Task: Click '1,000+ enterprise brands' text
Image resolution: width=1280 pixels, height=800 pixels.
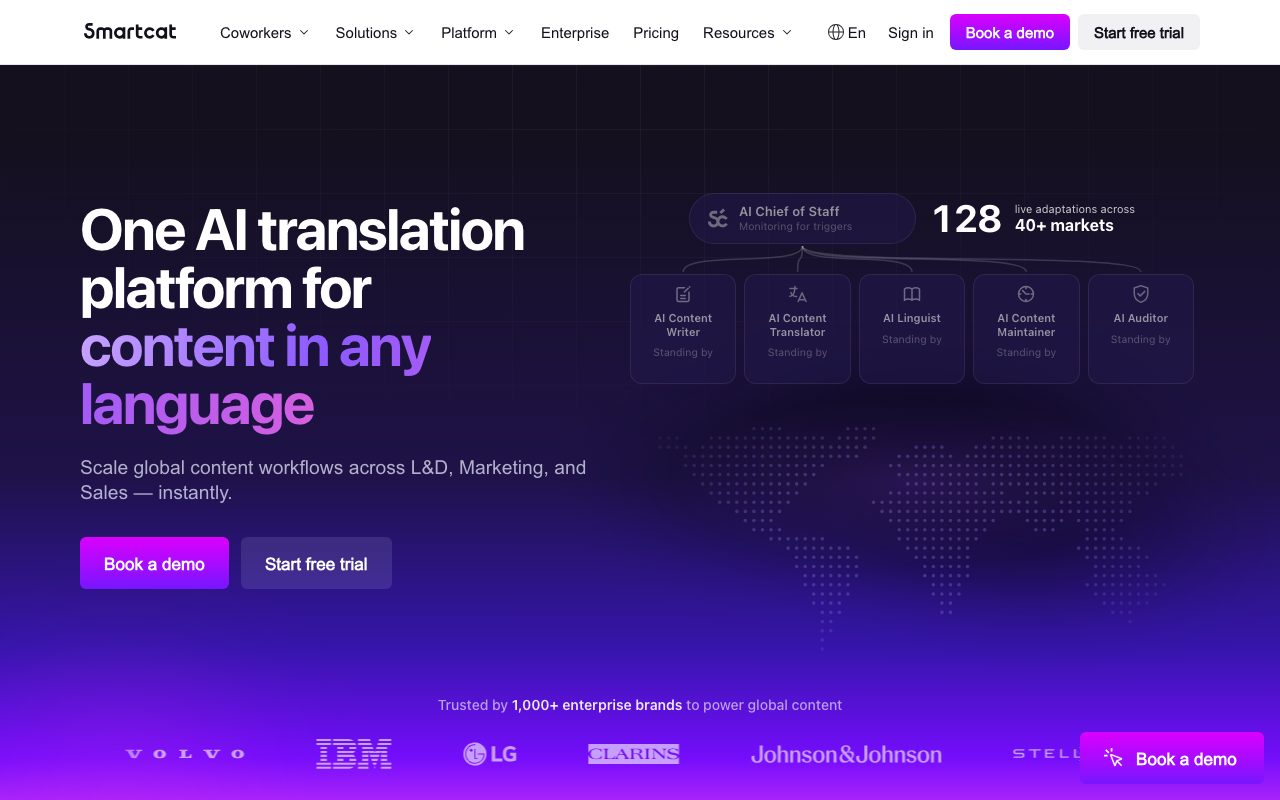Action: (x=597, y=705)
